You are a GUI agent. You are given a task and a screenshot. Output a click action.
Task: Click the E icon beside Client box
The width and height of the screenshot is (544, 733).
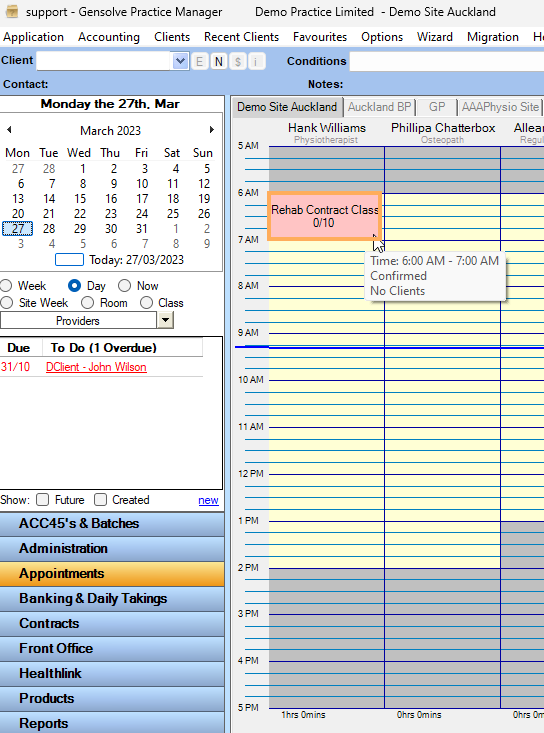(200, 61)
